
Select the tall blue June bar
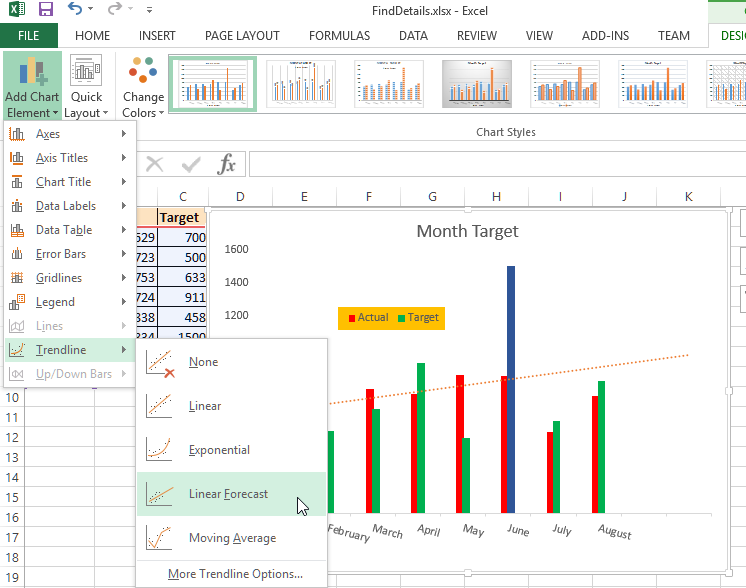pos(511,389)
